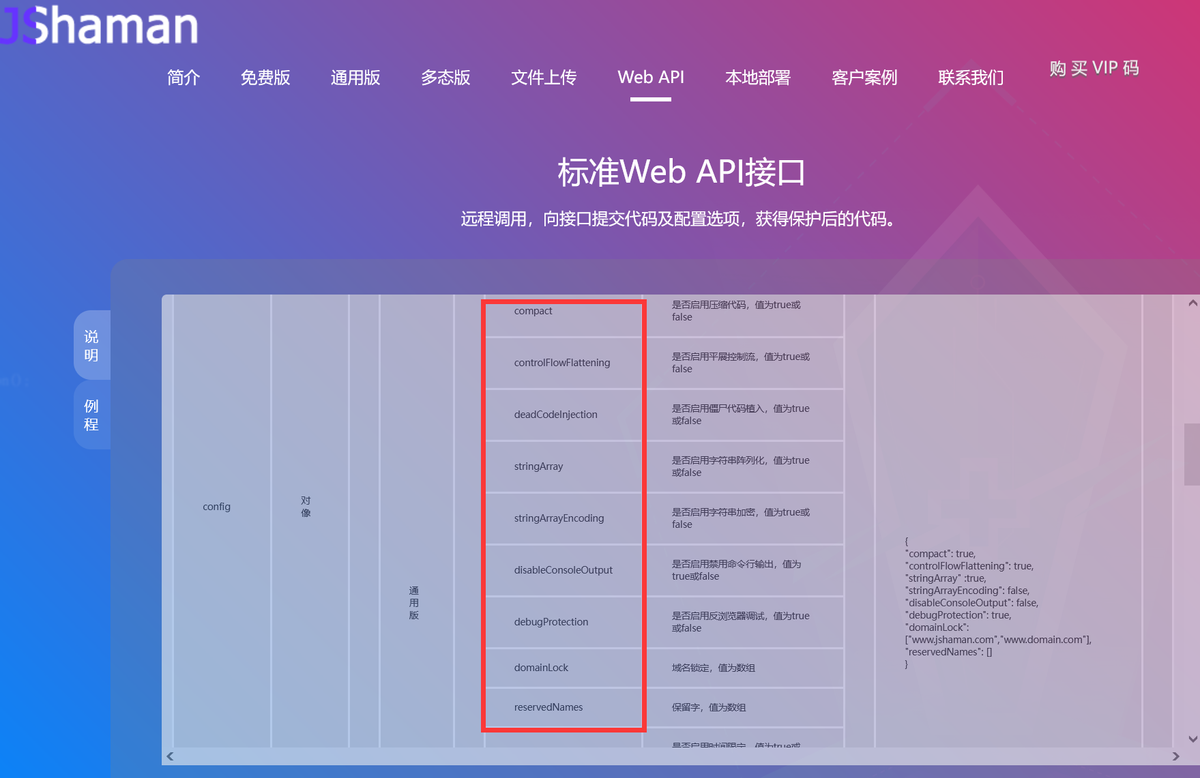Open the 免费版 navigation item
Image resolution: width=1200 pixels, height=778 pixels.
(x=265, y=77)
